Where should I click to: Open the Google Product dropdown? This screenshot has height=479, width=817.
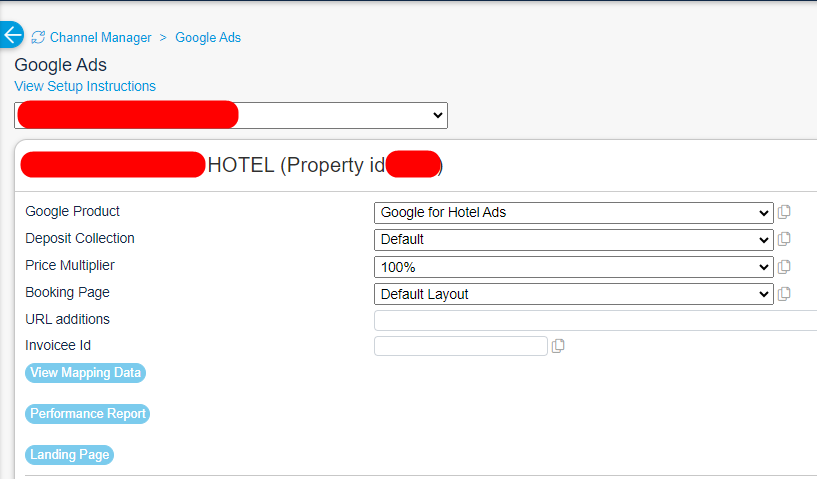click(x=573, y=212)
